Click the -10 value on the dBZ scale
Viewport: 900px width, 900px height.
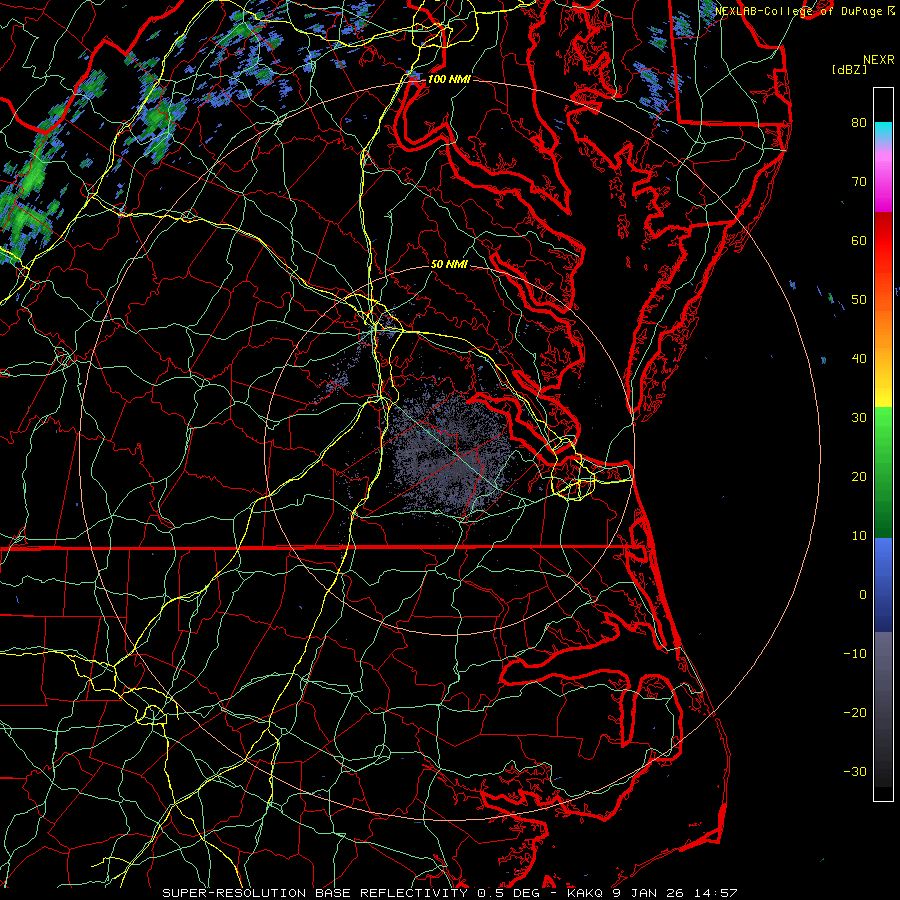[x=855, y=654]
